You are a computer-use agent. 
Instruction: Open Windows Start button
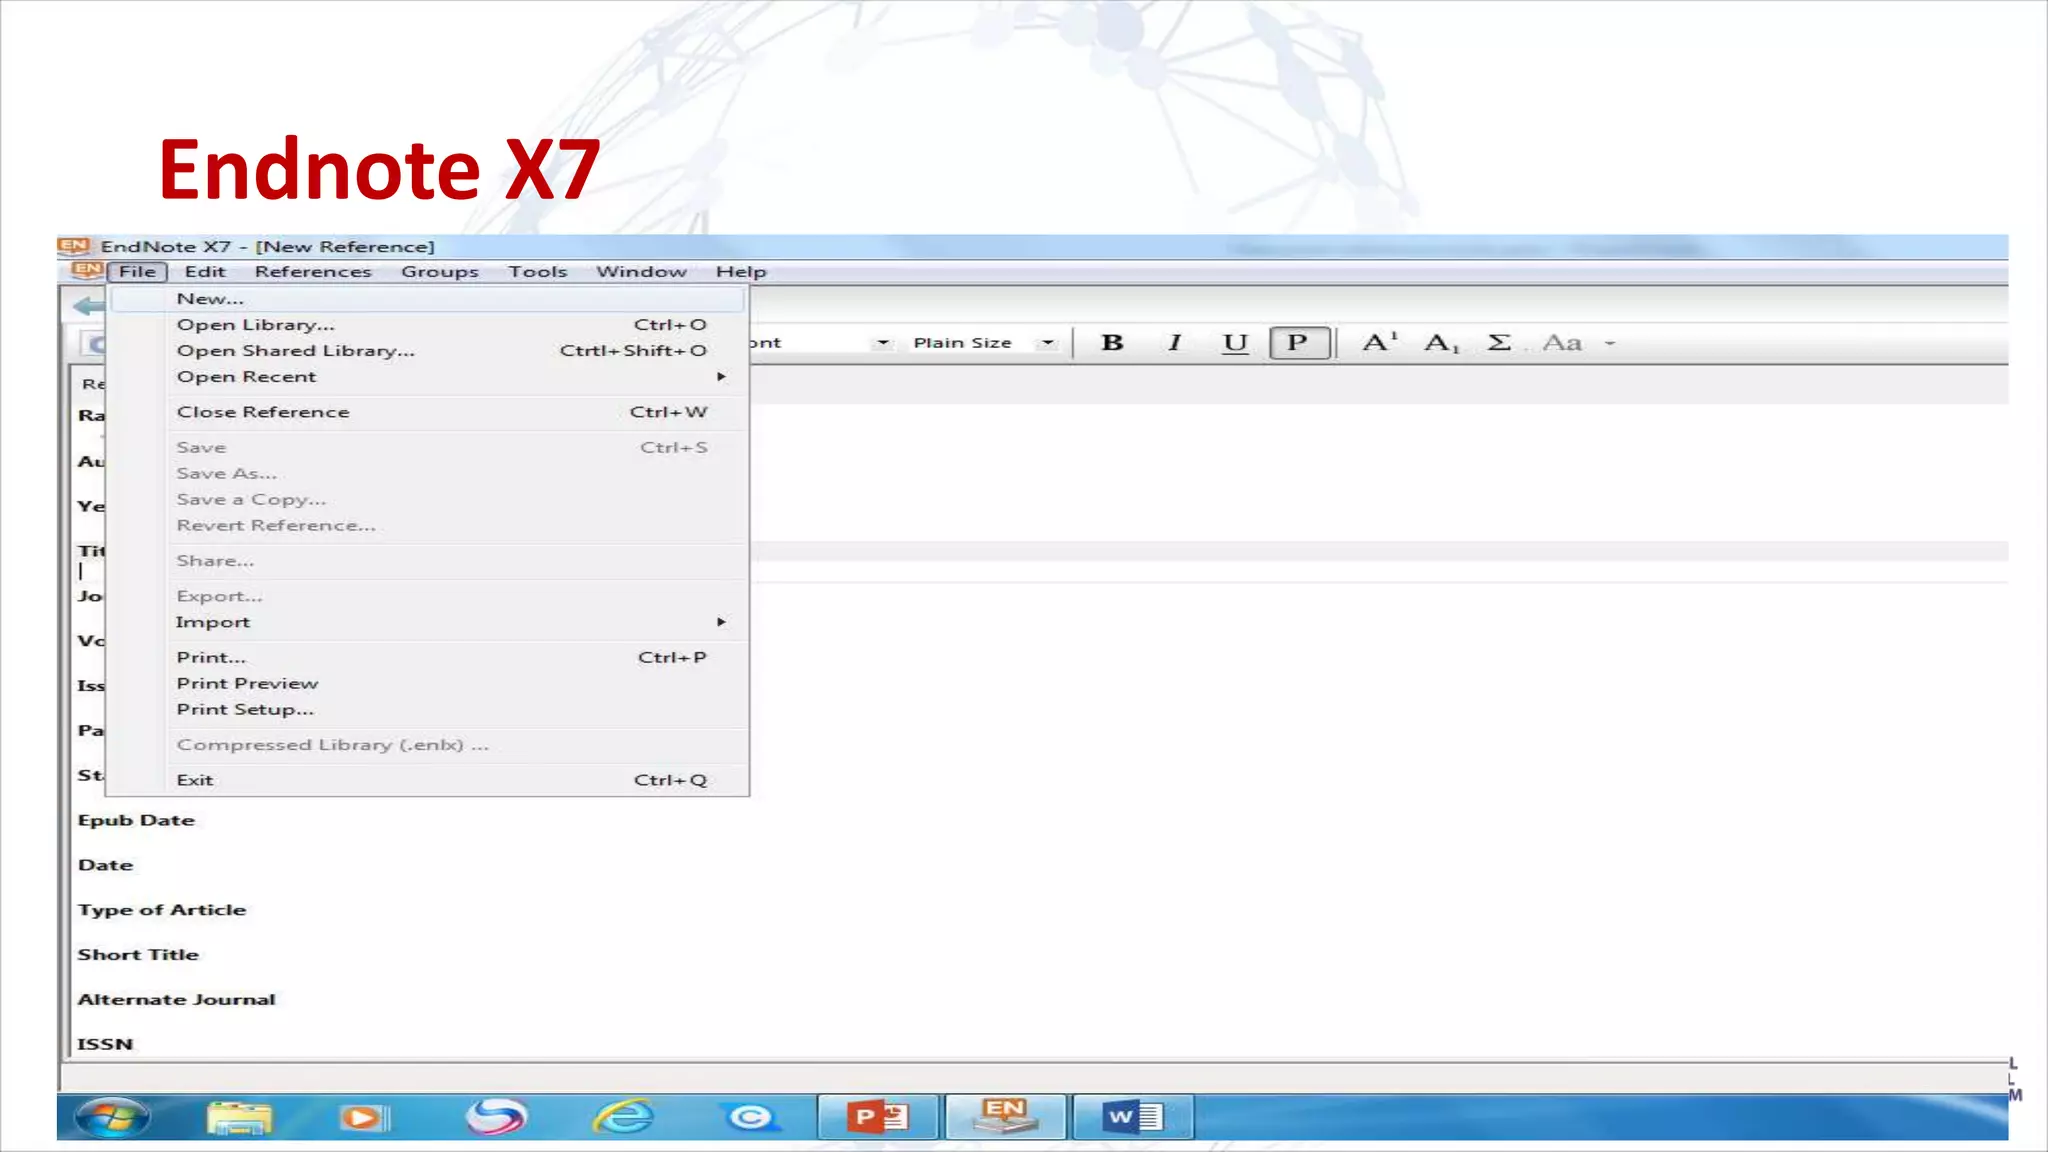pos(112,1117)
